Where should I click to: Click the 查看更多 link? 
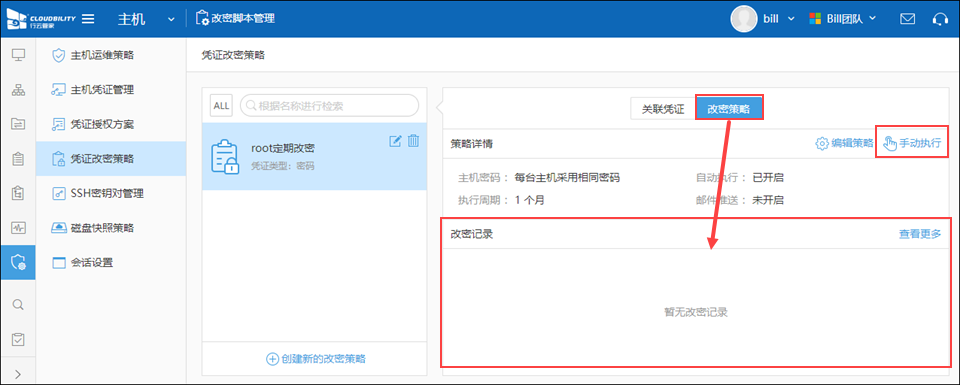[920, 233]
